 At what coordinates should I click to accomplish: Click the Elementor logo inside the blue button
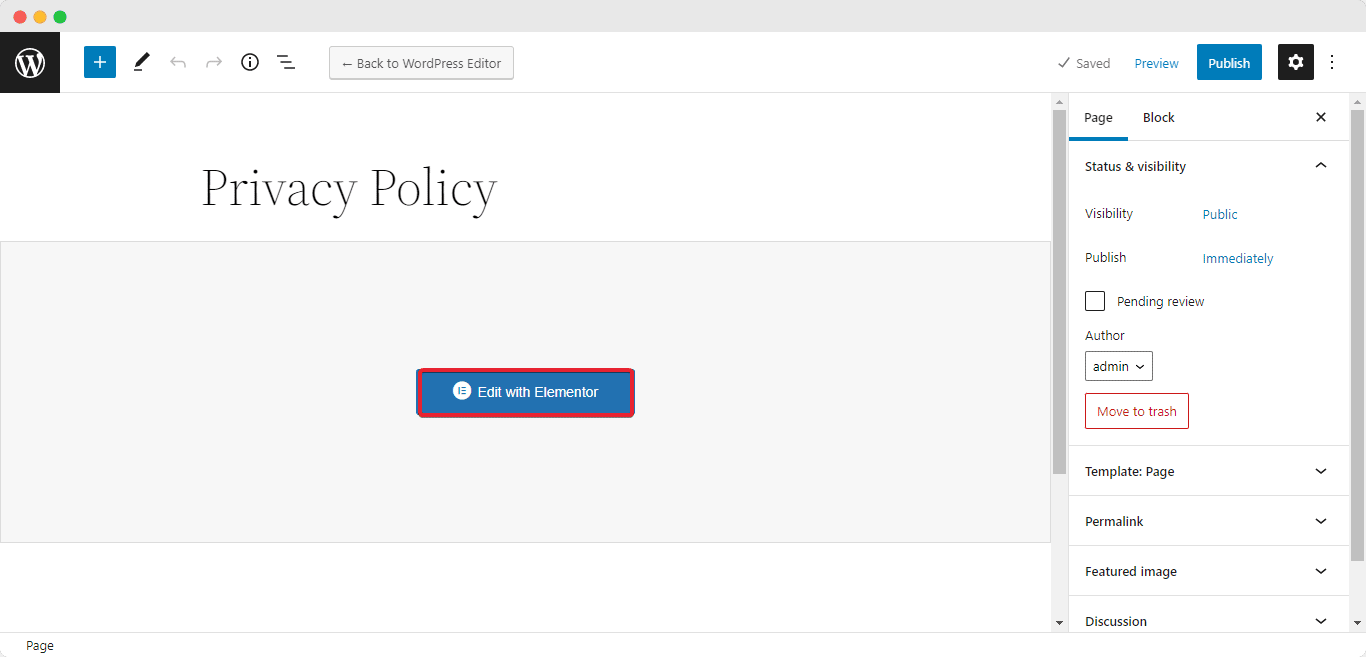[x=461, y=391]
